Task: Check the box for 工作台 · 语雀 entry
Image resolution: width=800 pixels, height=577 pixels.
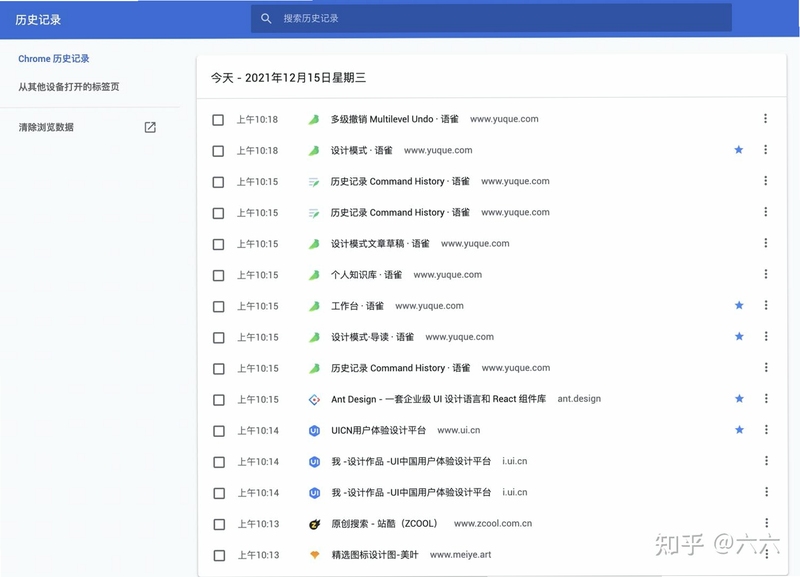Action: (218, 307)
